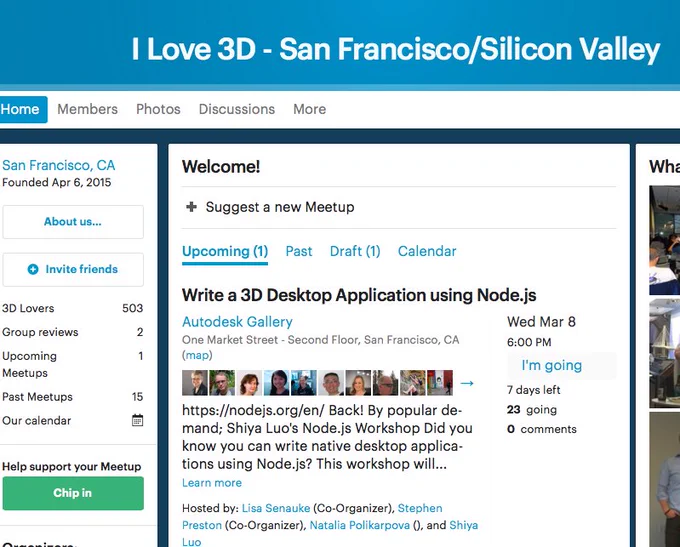Go to the Members tab
This screenshot has height=547, width=680.
point(88,109)
